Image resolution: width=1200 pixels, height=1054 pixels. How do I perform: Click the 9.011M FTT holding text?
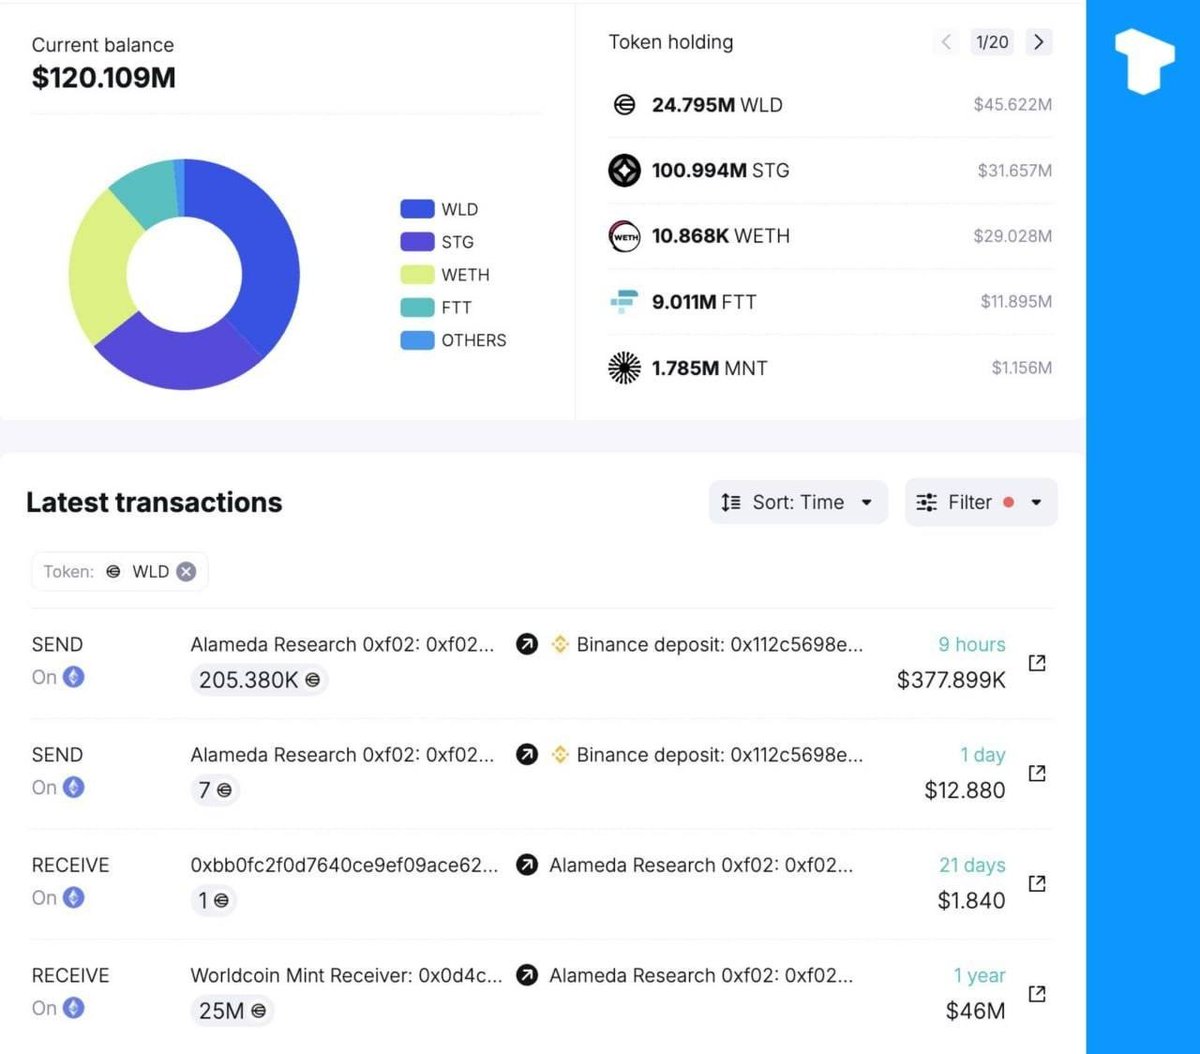coord(704,301)
